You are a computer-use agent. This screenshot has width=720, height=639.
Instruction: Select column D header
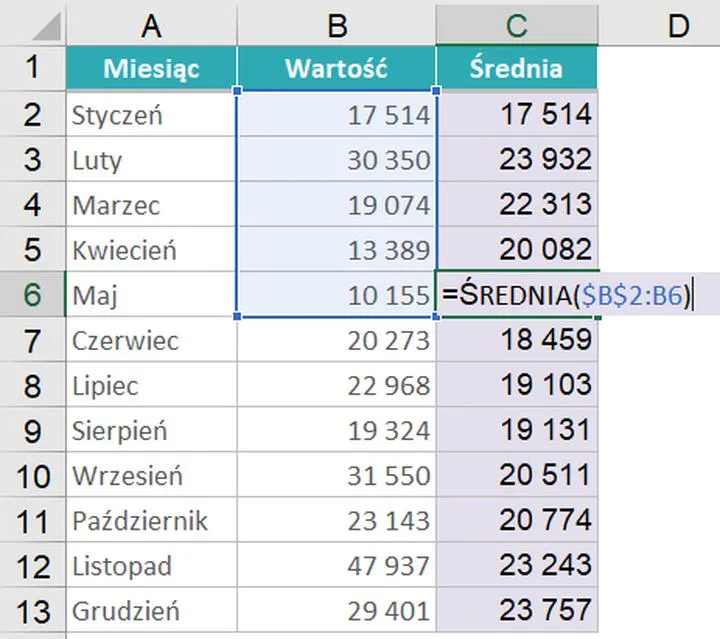tap(678, 24)
